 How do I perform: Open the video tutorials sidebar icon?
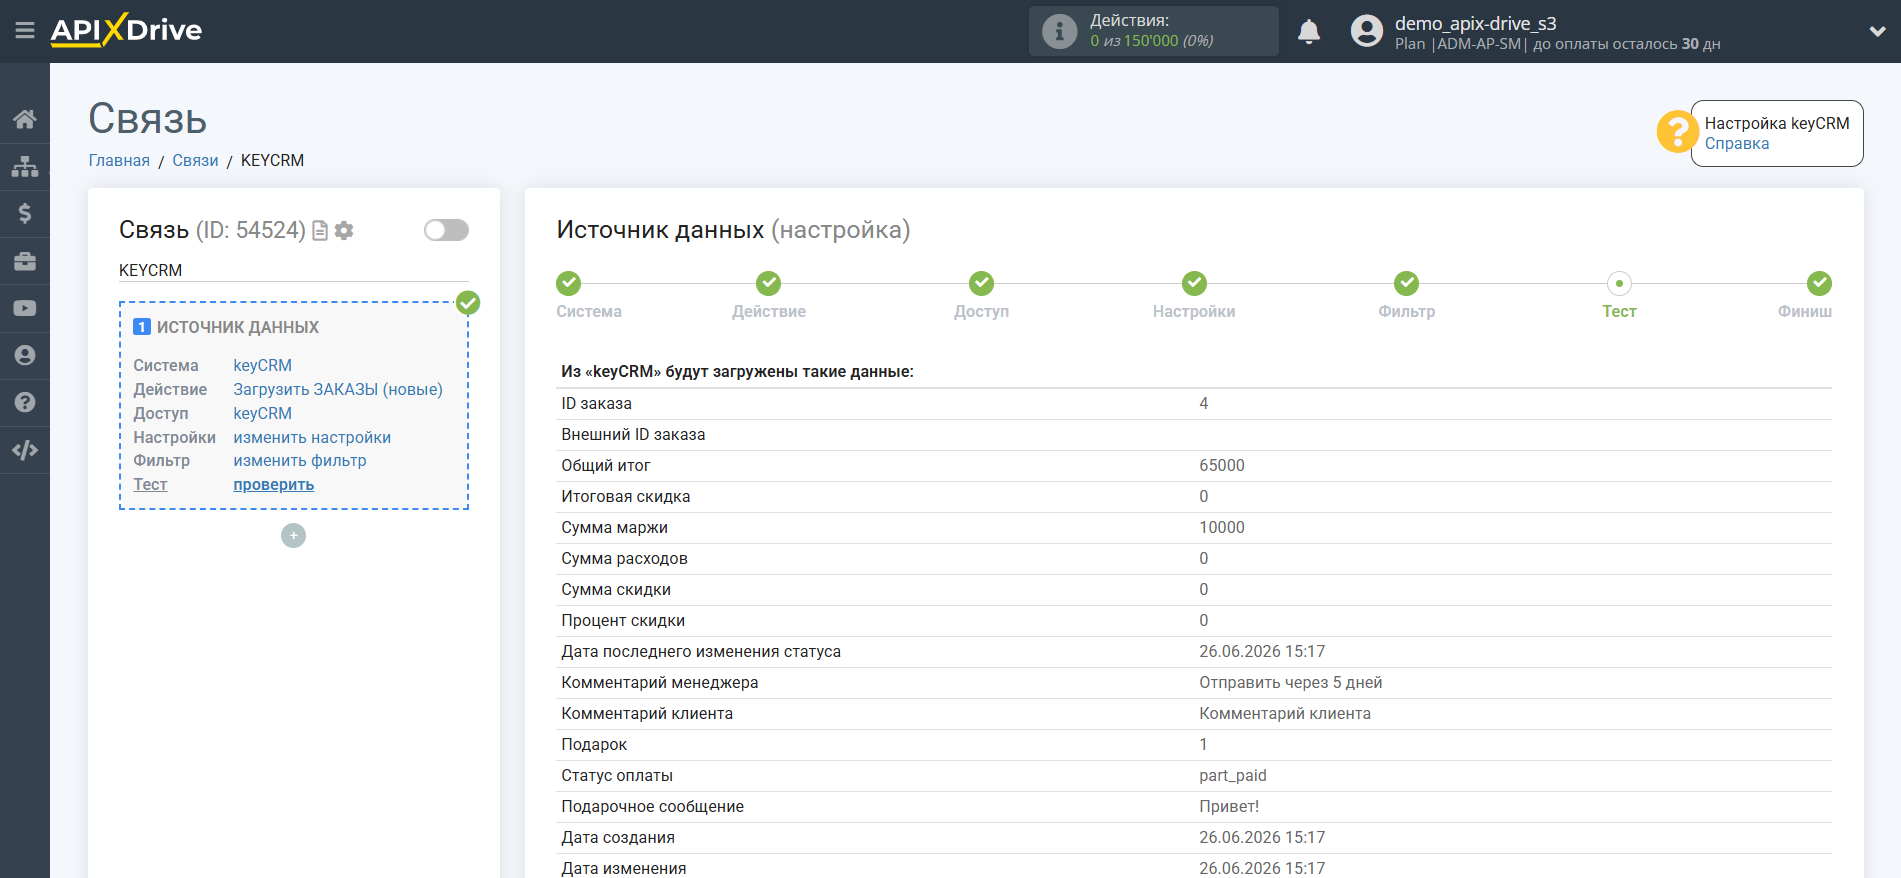[25, 308]
